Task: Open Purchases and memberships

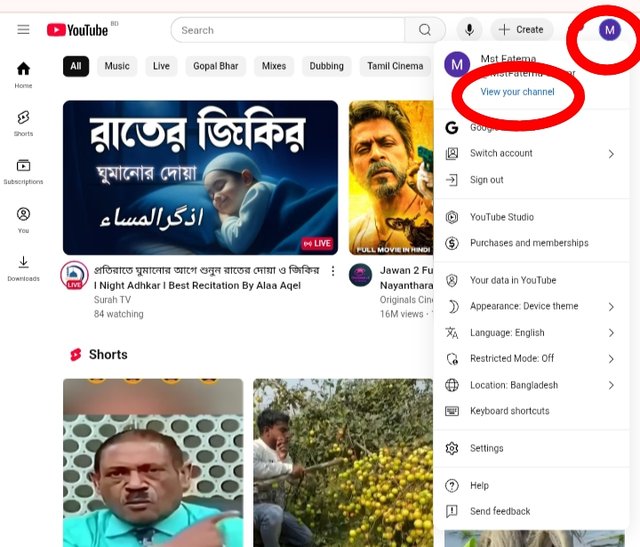Action: tap(531, 243)
